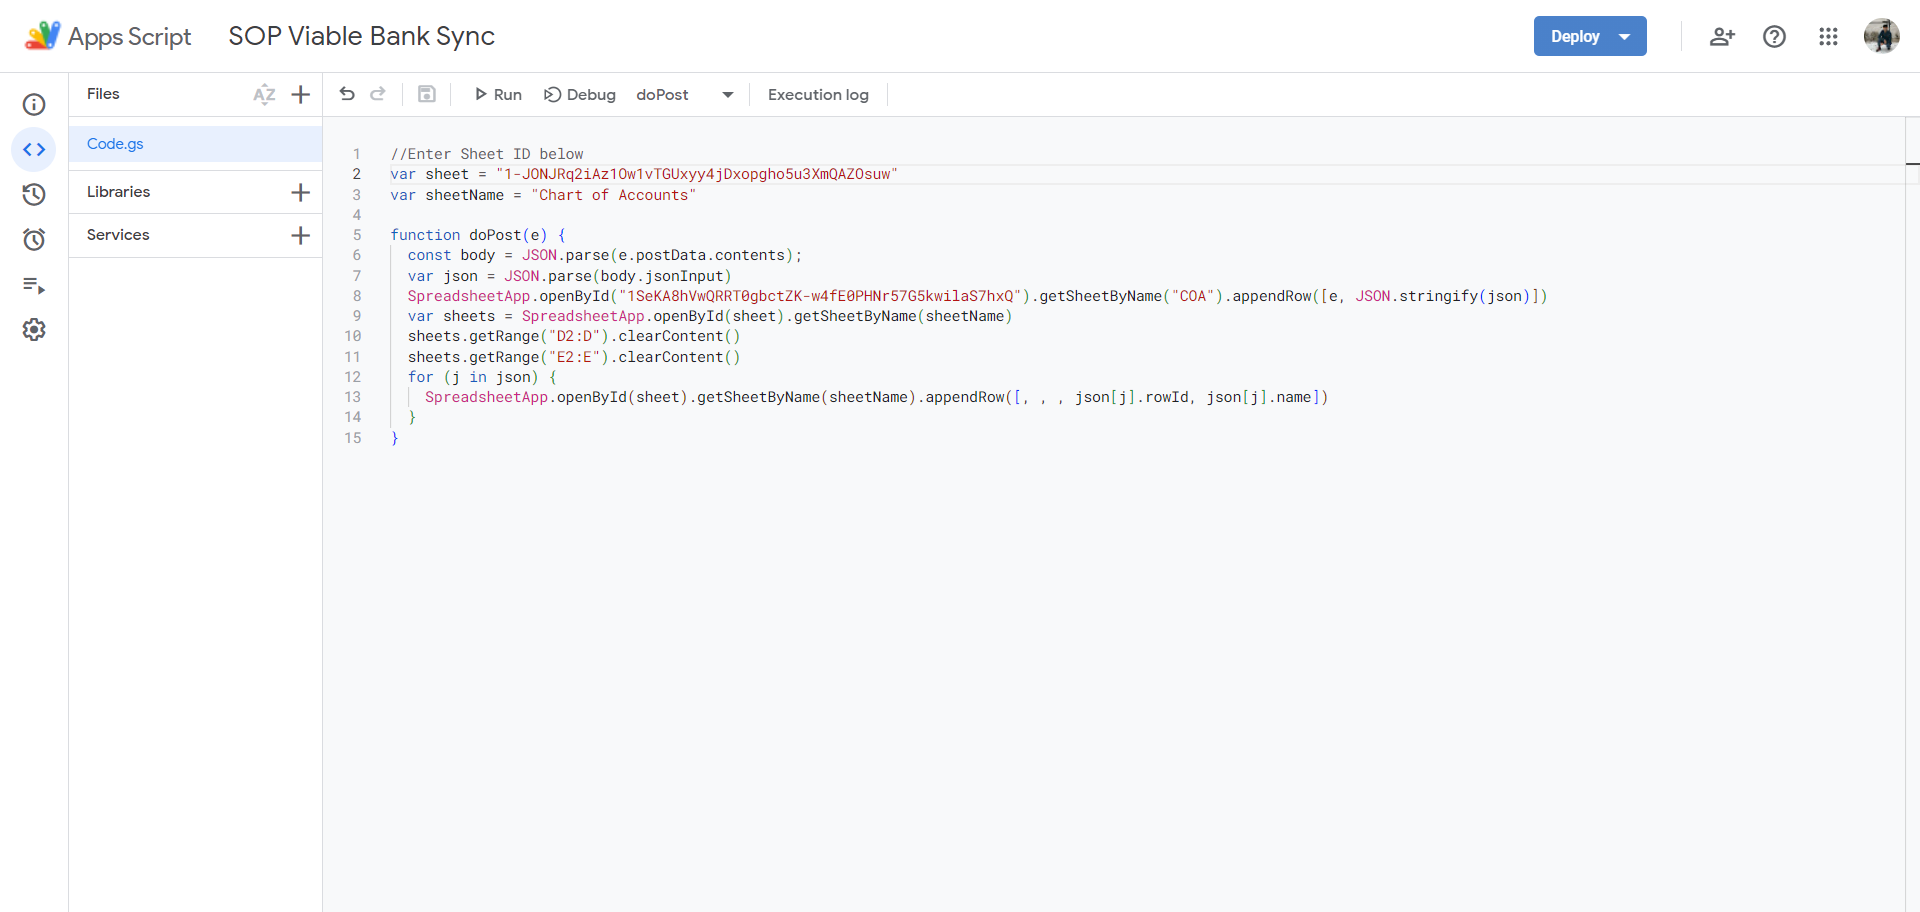Click the "COA" string on line 8
Screen dimensions: 1920x912
pos(1193,296)
